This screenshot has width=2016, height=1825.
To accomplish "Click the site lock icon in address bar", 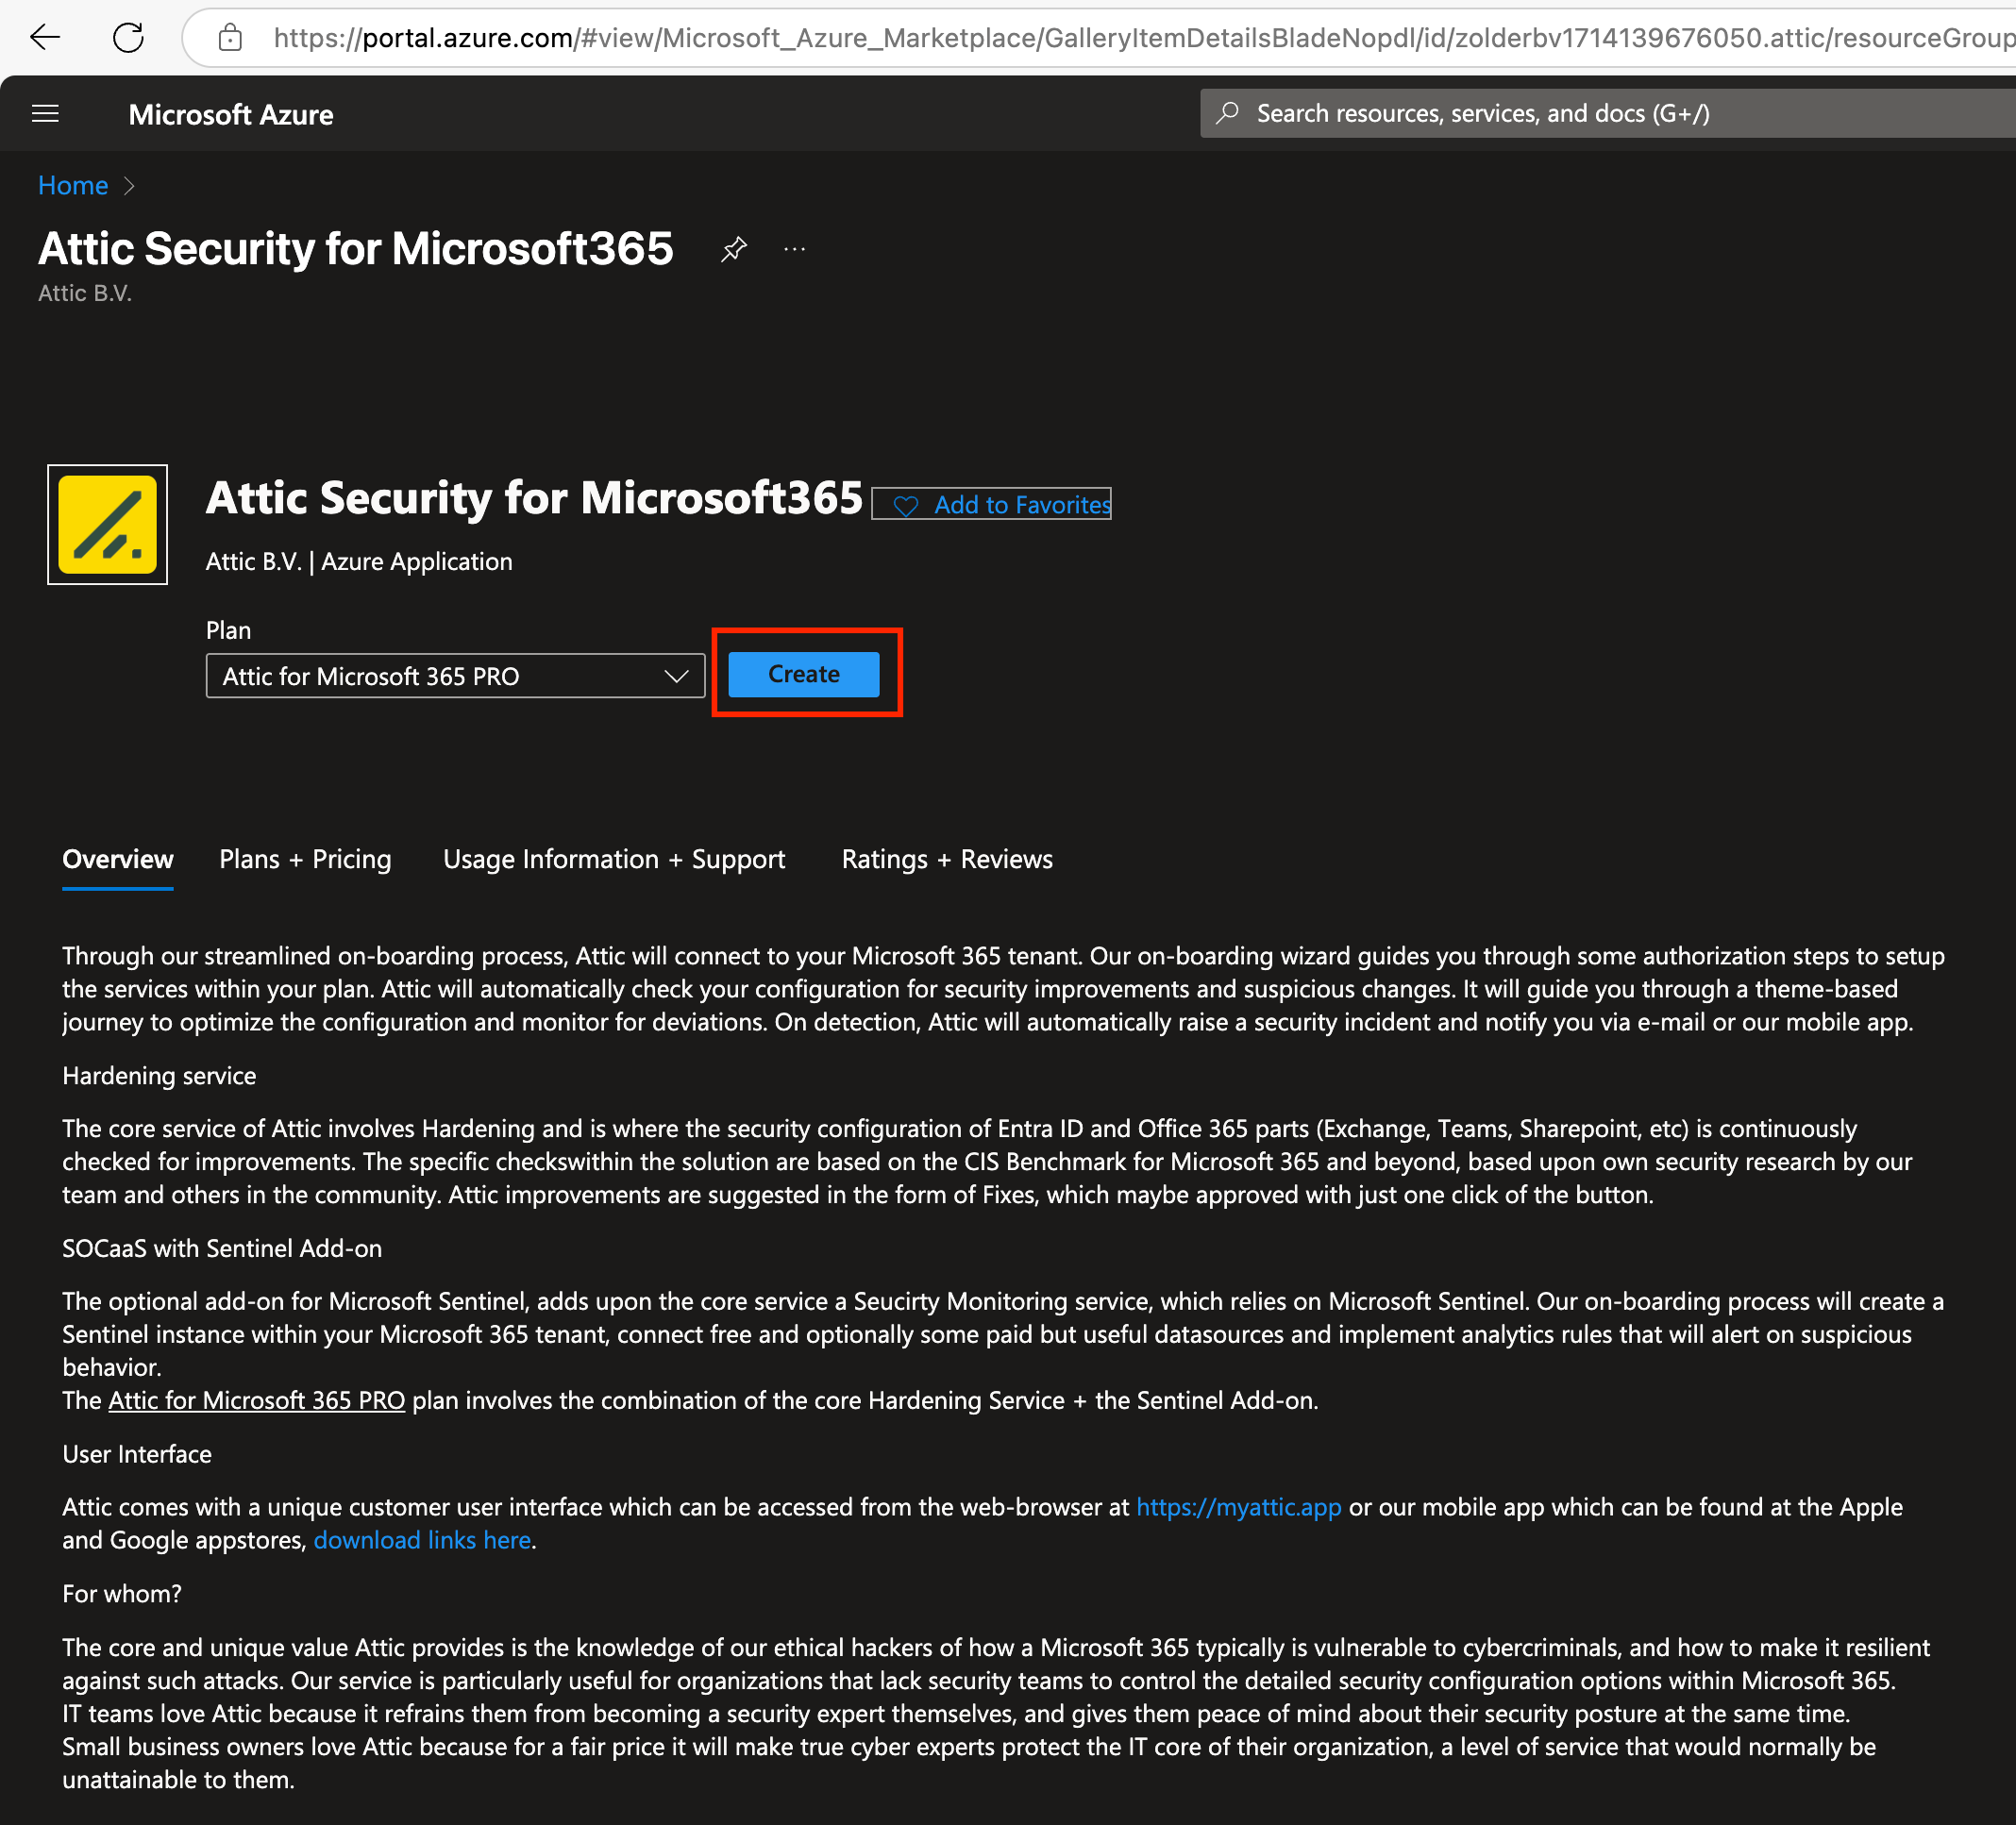I will click(x=230, y=38).
